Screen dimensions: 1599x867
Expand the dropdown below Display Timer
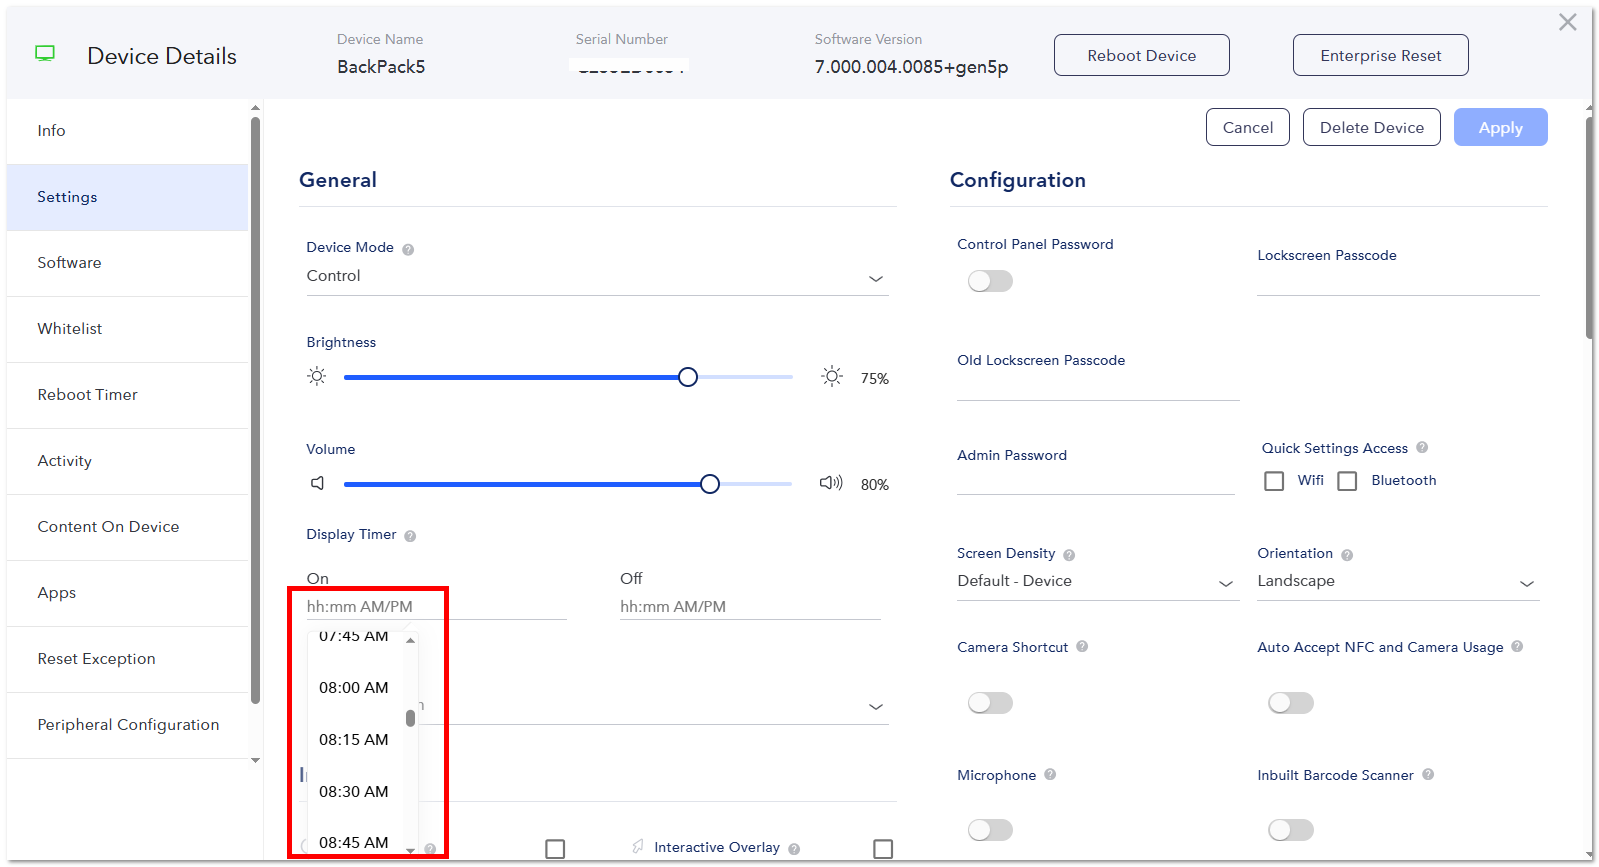(875, 706)
